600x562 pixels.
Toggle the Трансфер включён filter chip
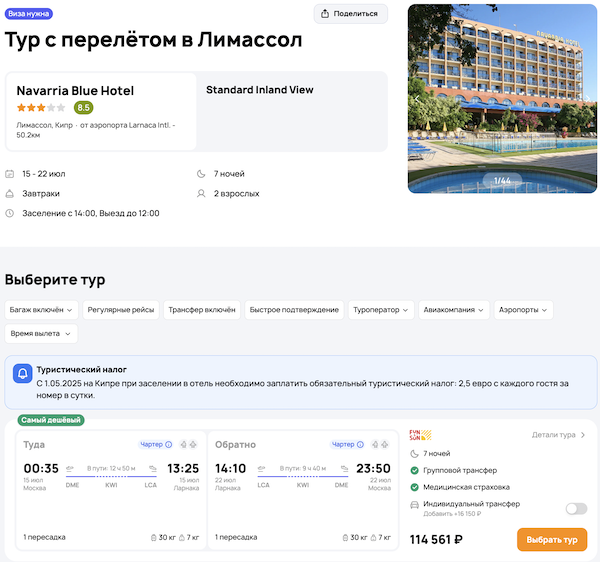pyautogui.click(x=202, y=310)
